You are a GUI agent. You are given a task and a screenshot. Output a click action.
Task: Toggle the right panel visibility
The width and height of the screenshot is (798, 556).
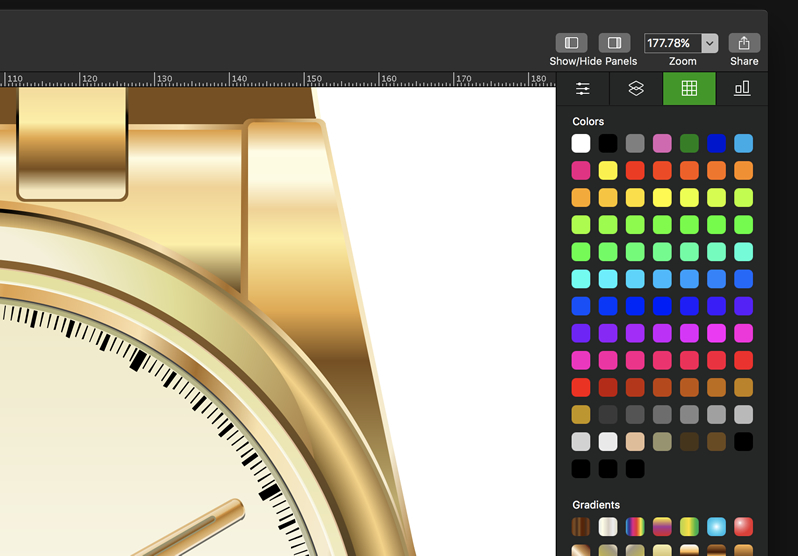coord(614,43)
